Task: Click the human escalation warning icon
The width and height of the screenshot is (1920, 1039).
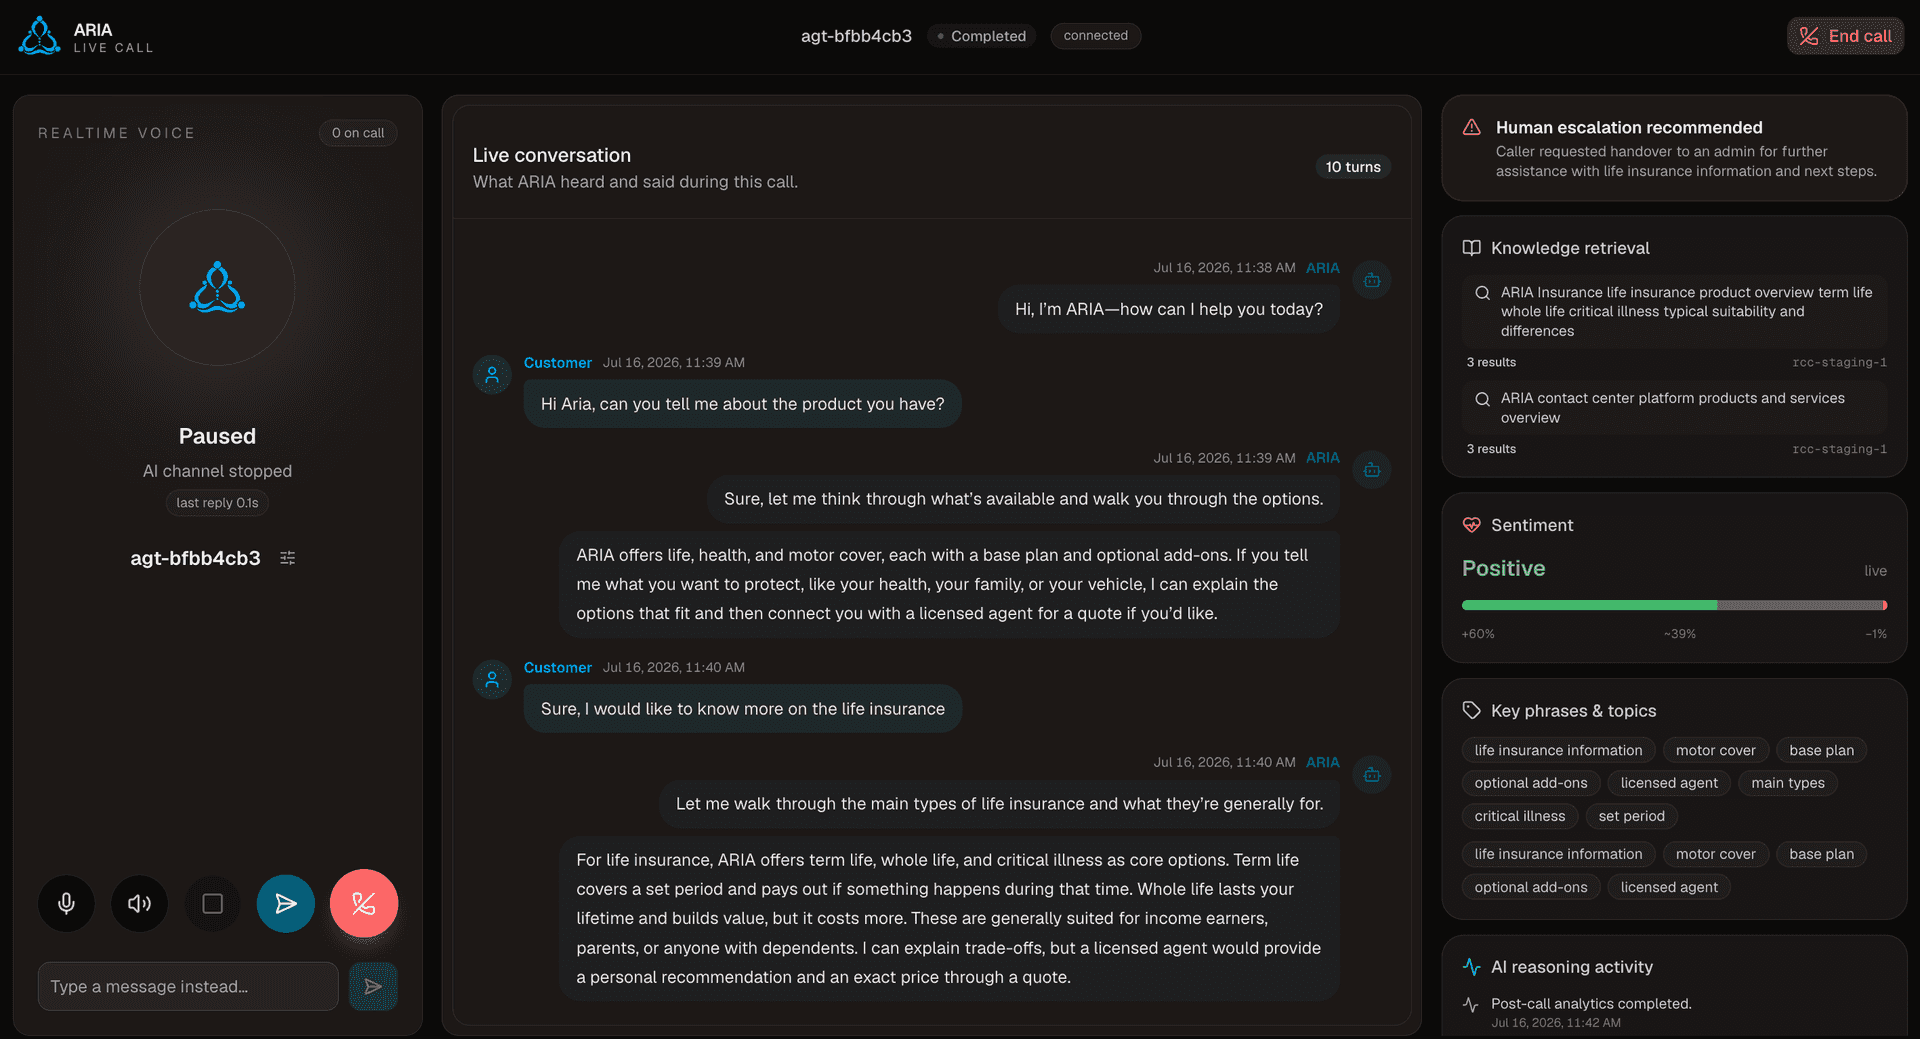Action: pyautogui.click(x=1471, y=127)
